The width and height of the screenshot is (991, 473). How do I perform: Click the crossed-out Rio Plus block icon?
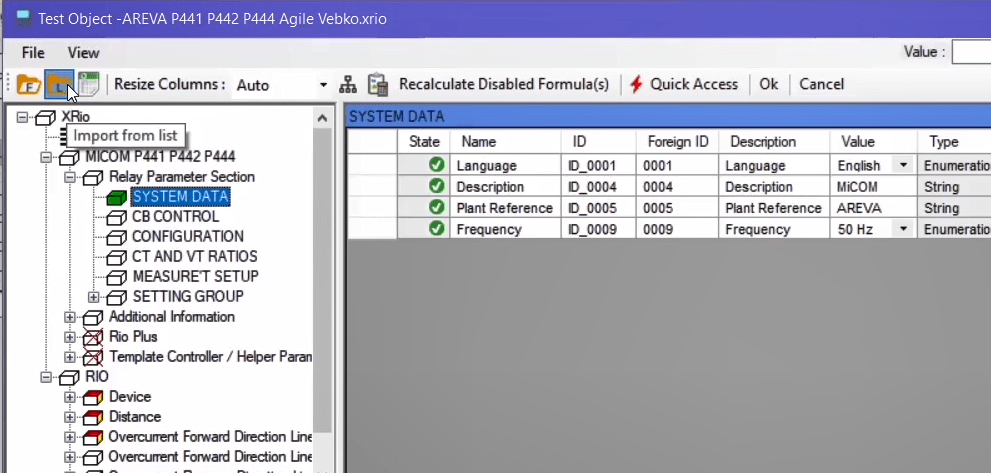click(x=93, y=337)
